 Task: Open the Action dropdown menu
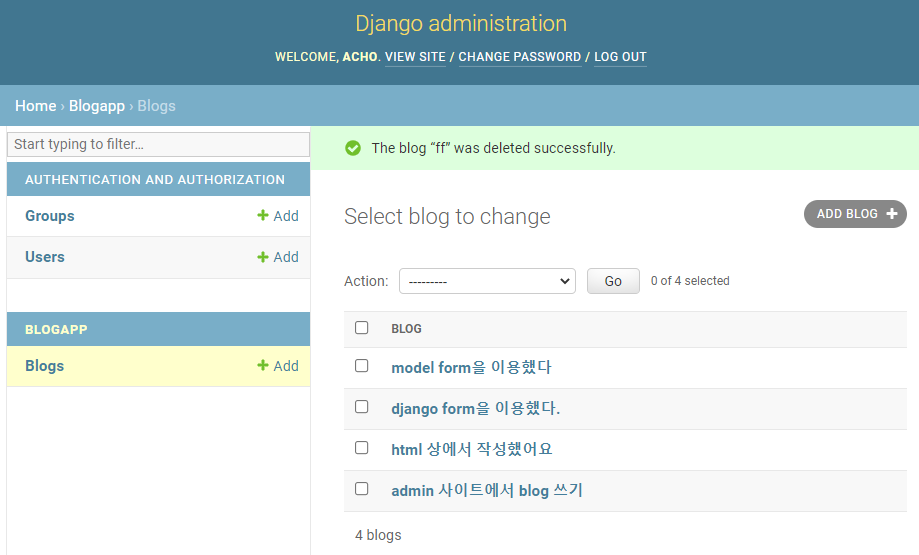pyautogui.click(x=487, y=281)
